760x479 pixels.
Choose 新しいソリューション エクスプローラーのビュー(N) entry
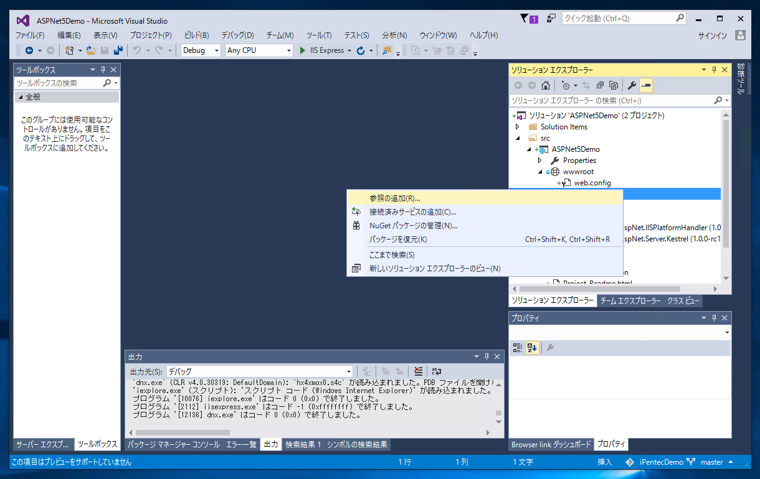pos(485,269)
